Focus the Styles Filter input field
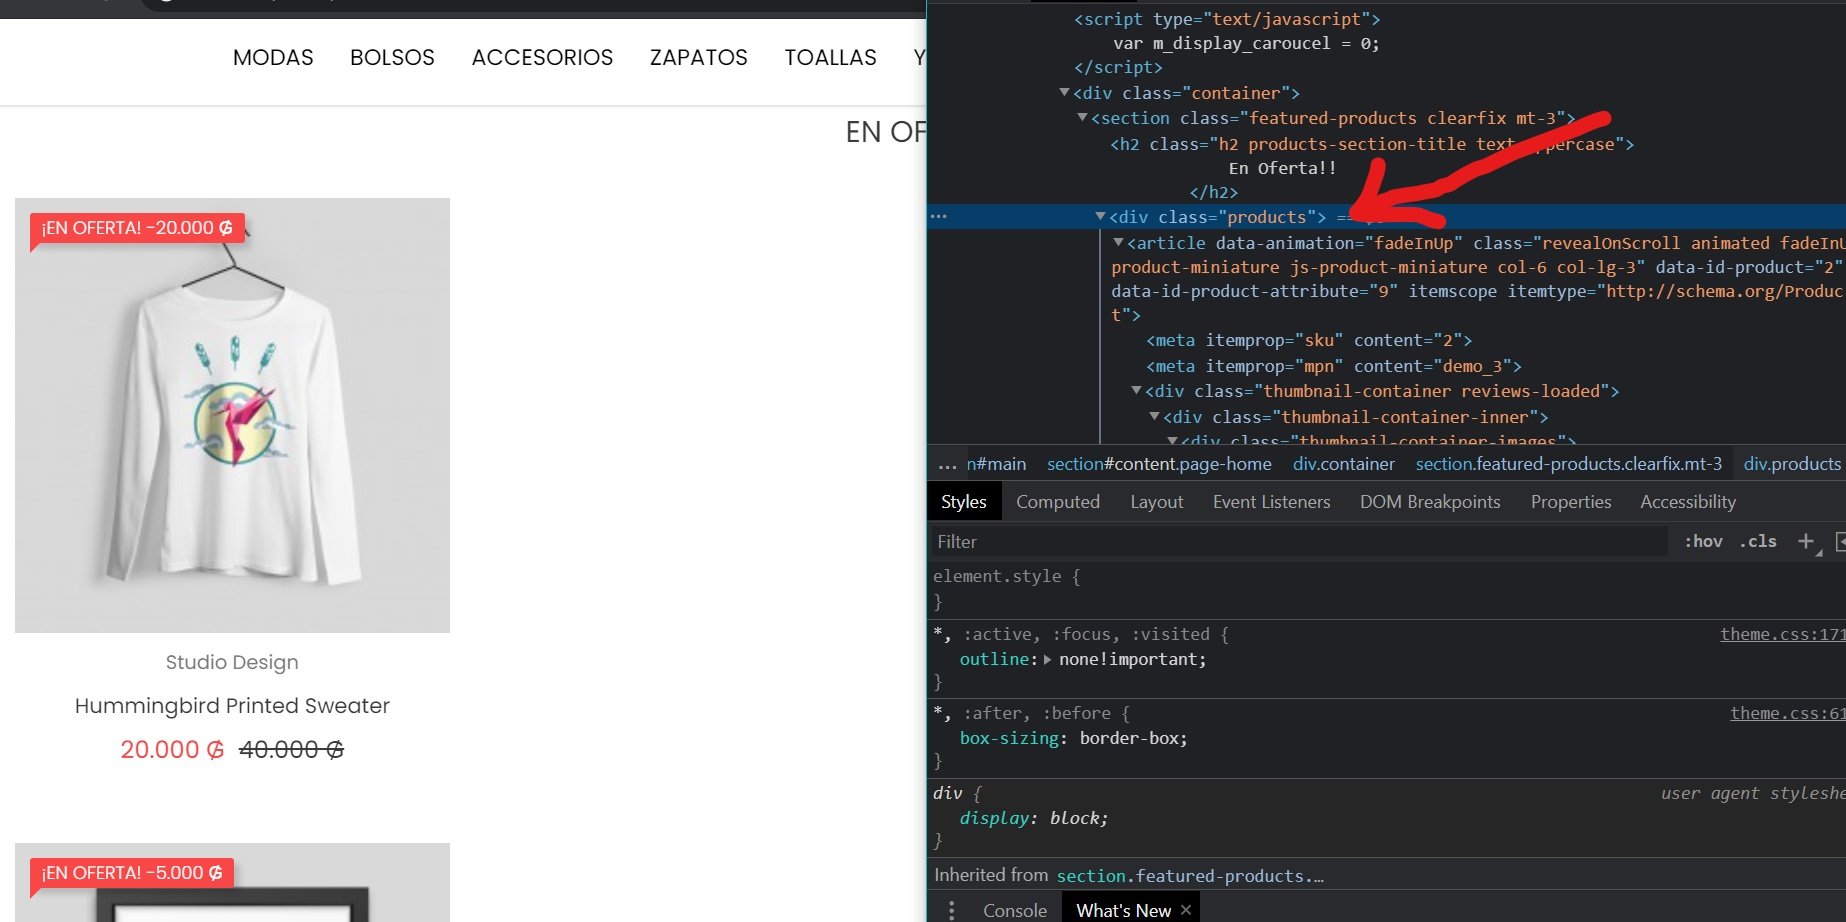 point(1298,541)
